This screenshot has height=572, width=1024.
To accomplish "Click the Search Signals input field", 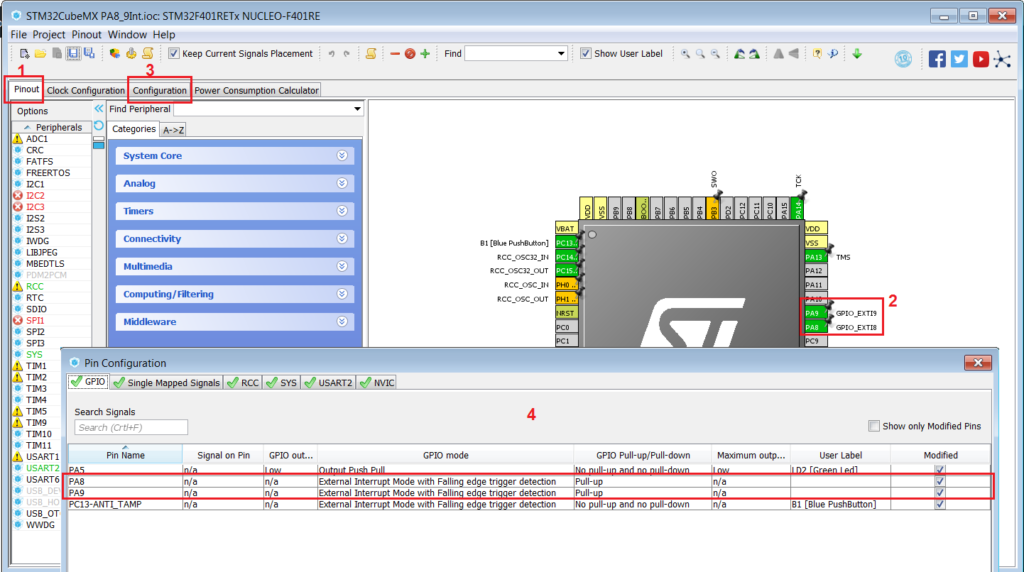I will (131, 427).
